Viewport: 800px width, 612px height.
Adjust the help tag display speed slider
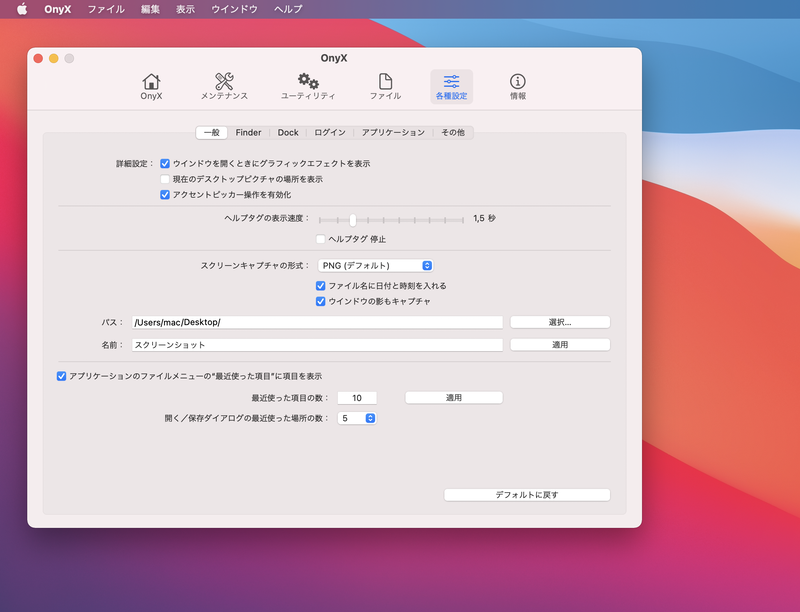(x=351, y=219)
